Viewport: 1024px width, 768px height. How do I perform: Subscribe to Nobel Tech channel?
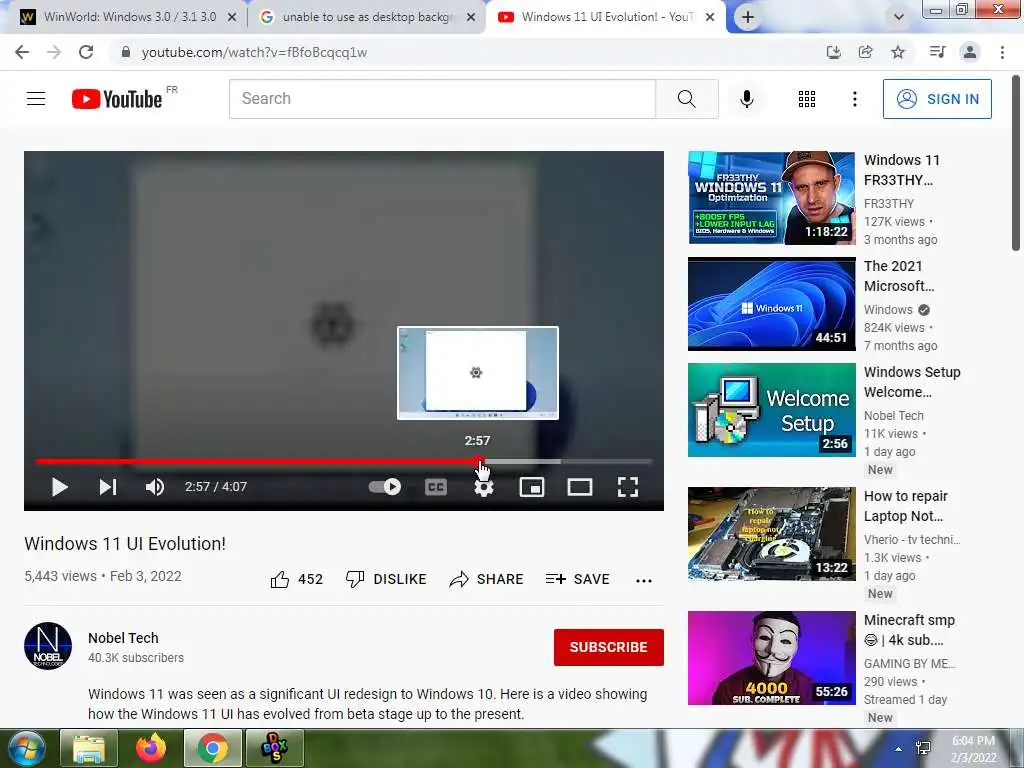[609, 647]
